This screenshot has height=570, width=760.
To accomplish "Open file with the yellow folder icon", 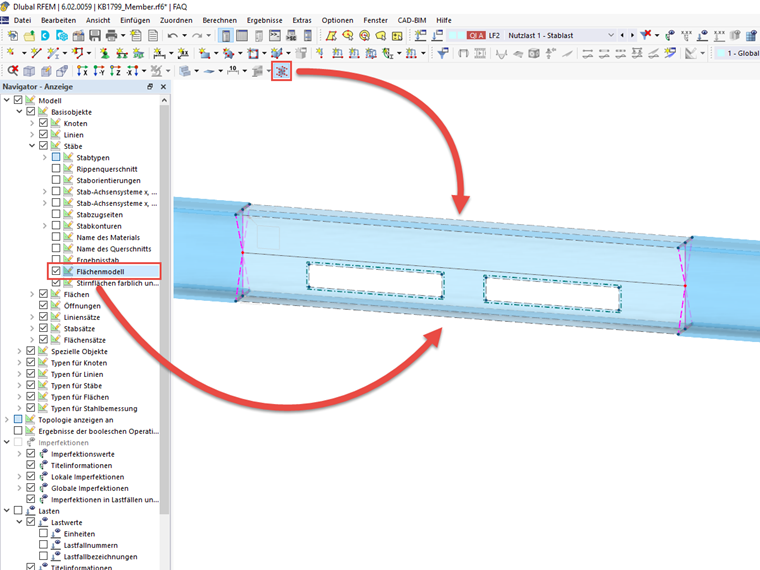I will pyautogui.click(x=29, y=35).
